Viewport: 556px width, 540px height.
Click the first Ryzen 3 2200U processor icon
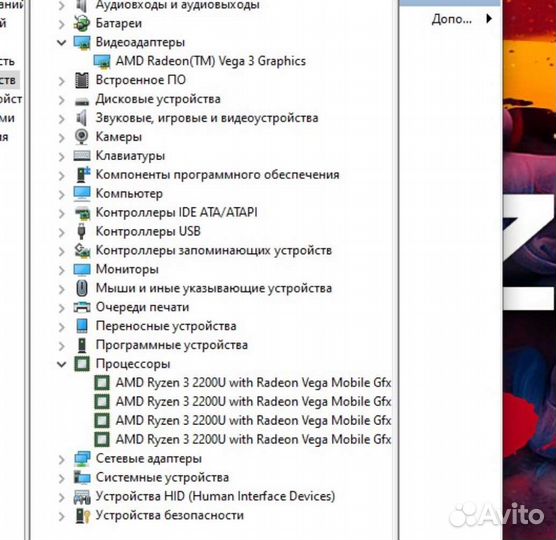[x=102, y=383]
